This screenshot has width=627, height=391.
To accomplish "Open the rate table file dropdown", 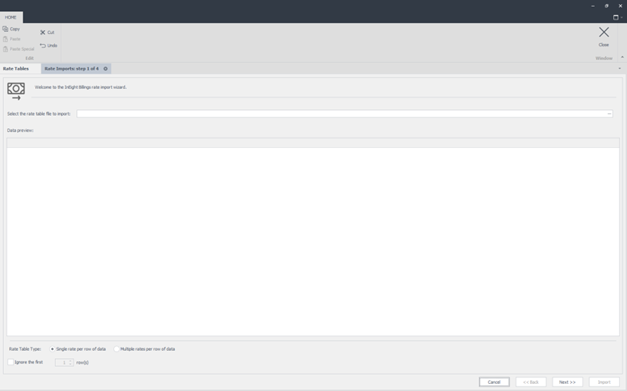I will (x=609, y=114).
